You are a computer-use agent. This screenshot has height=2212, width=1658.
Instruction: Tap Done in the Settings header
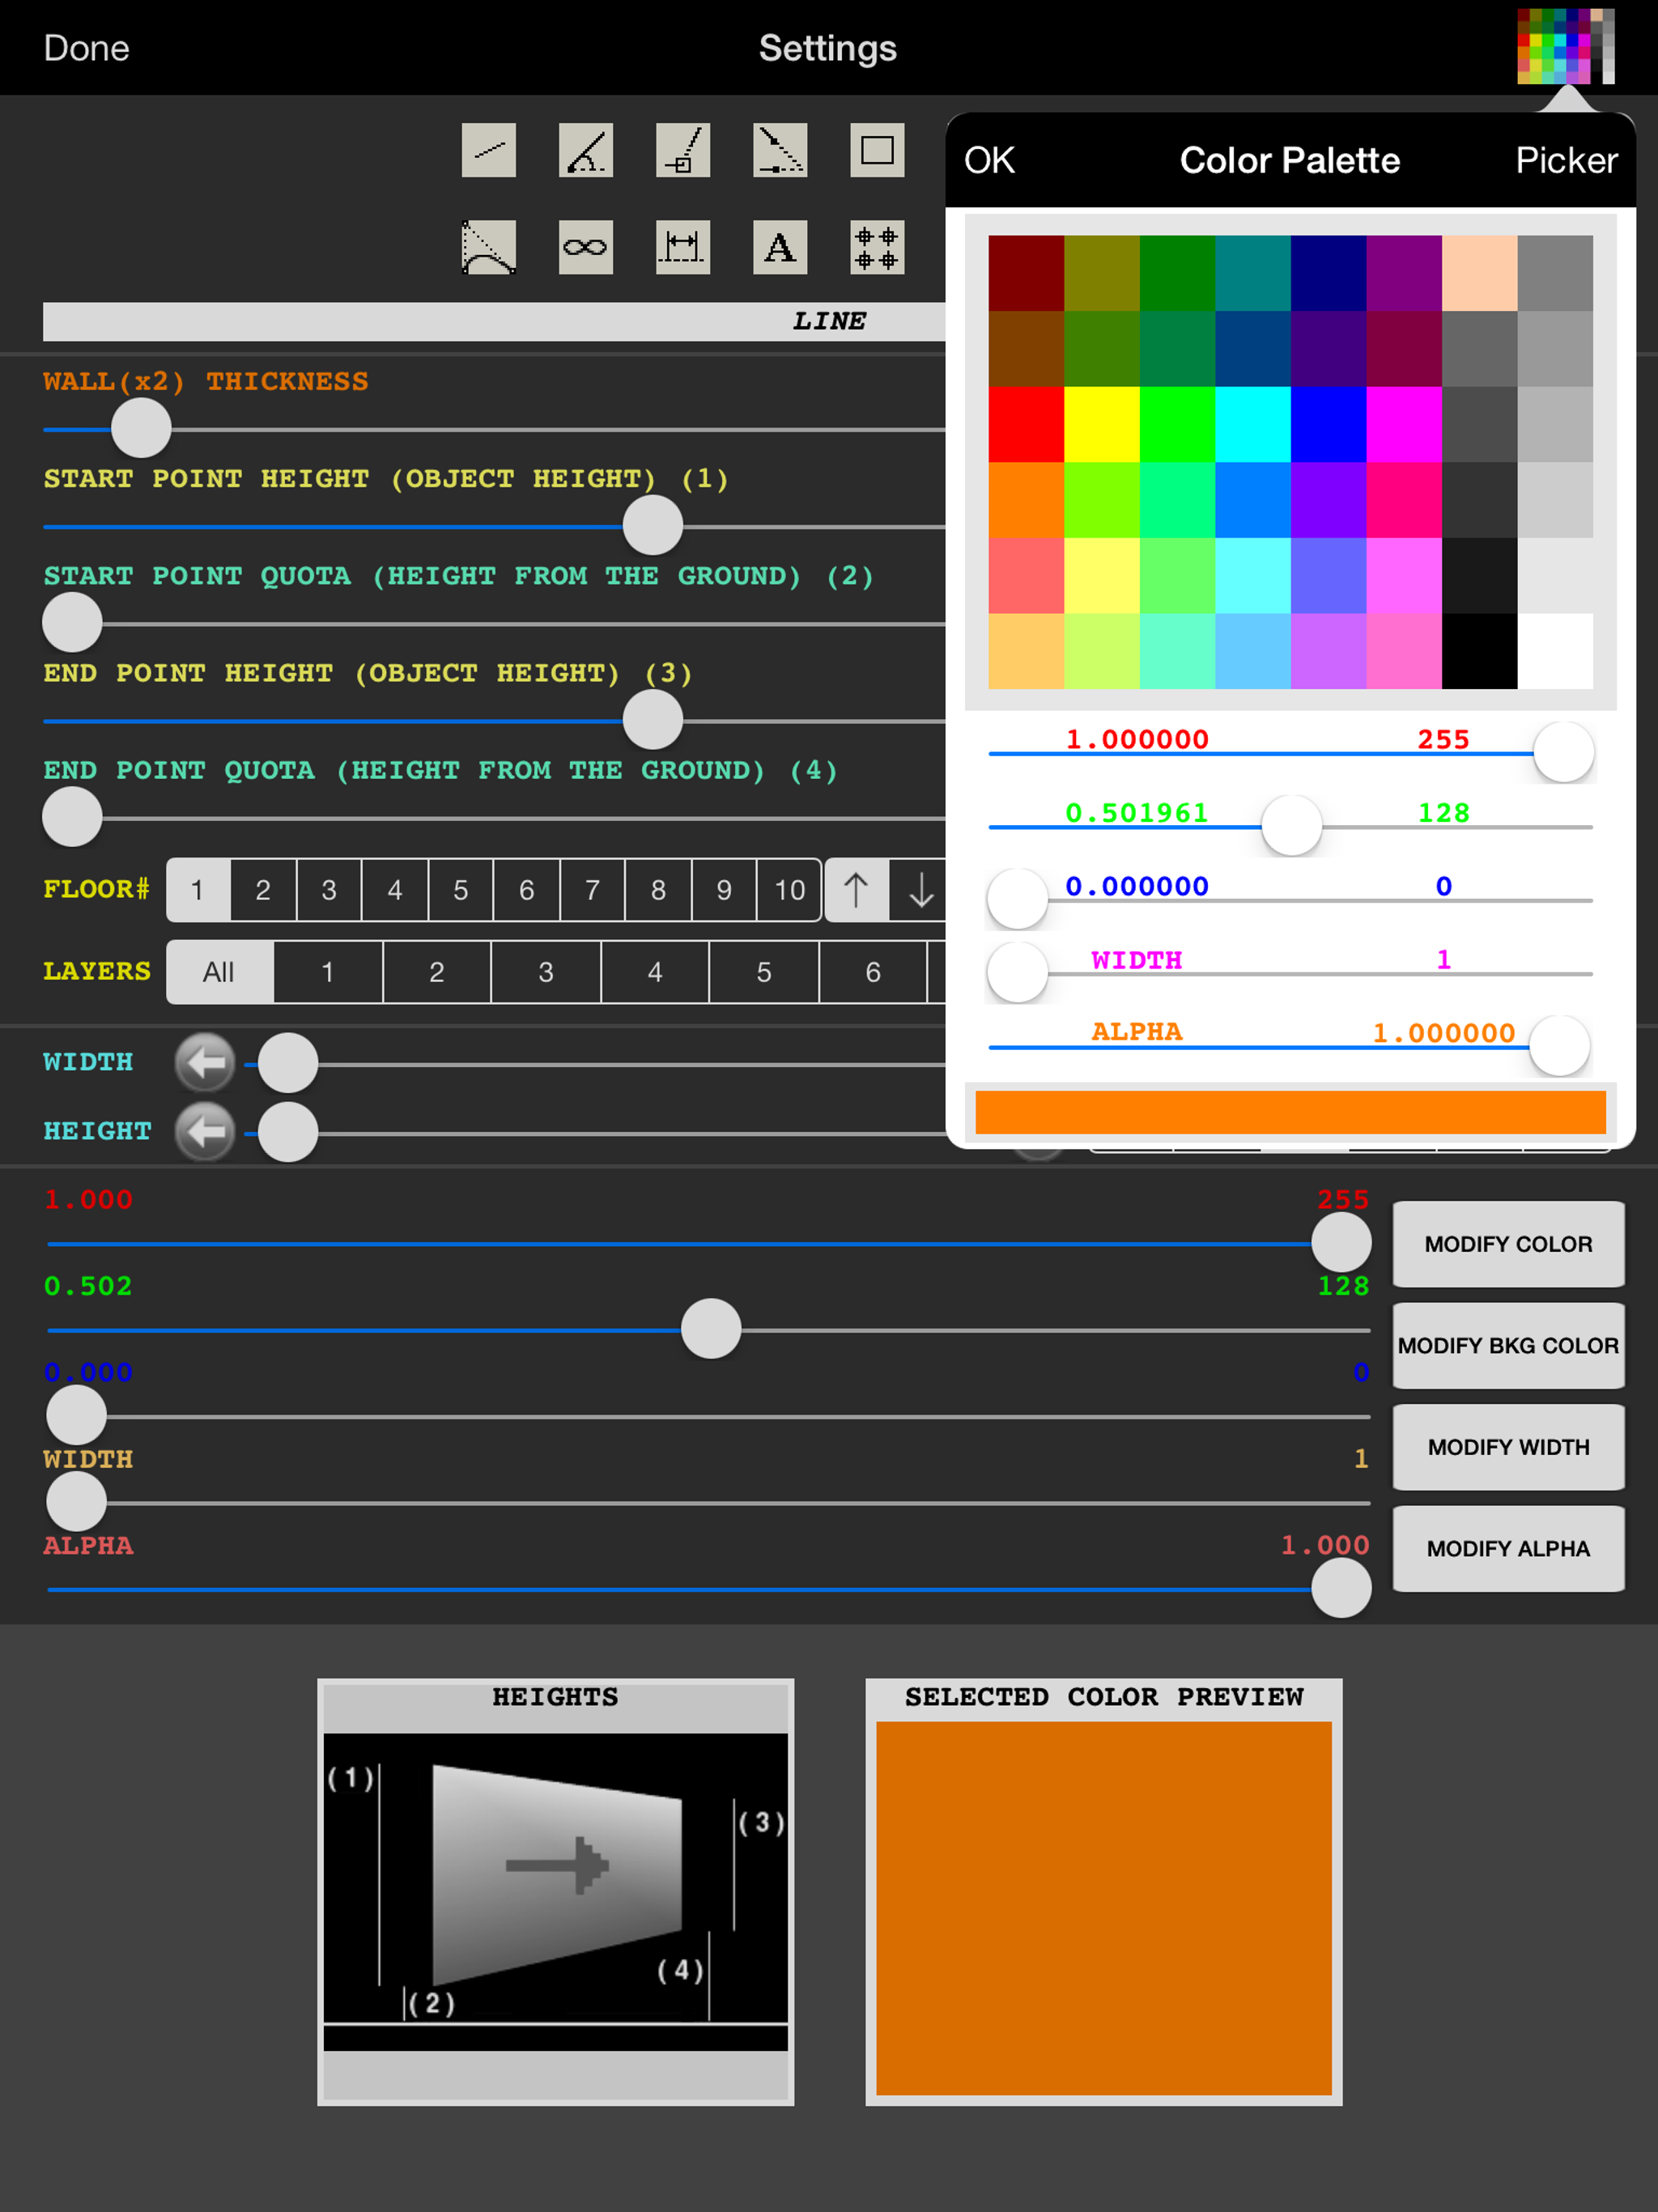86,48
